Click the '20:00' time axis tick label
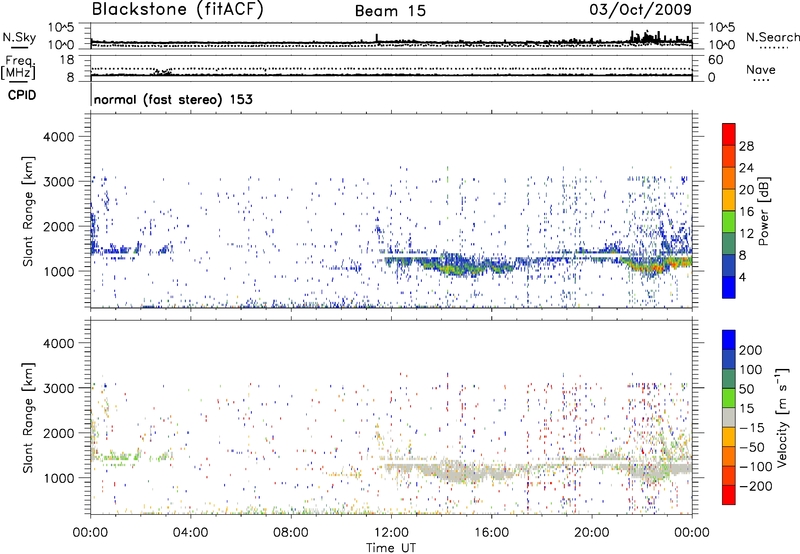 point(592,533)
